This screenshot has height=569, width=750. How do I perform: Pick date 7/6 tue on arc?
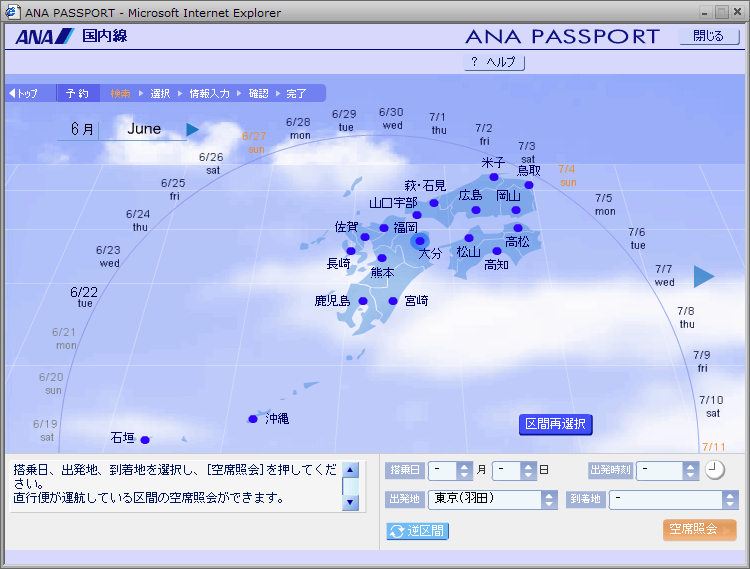point(637,238)
